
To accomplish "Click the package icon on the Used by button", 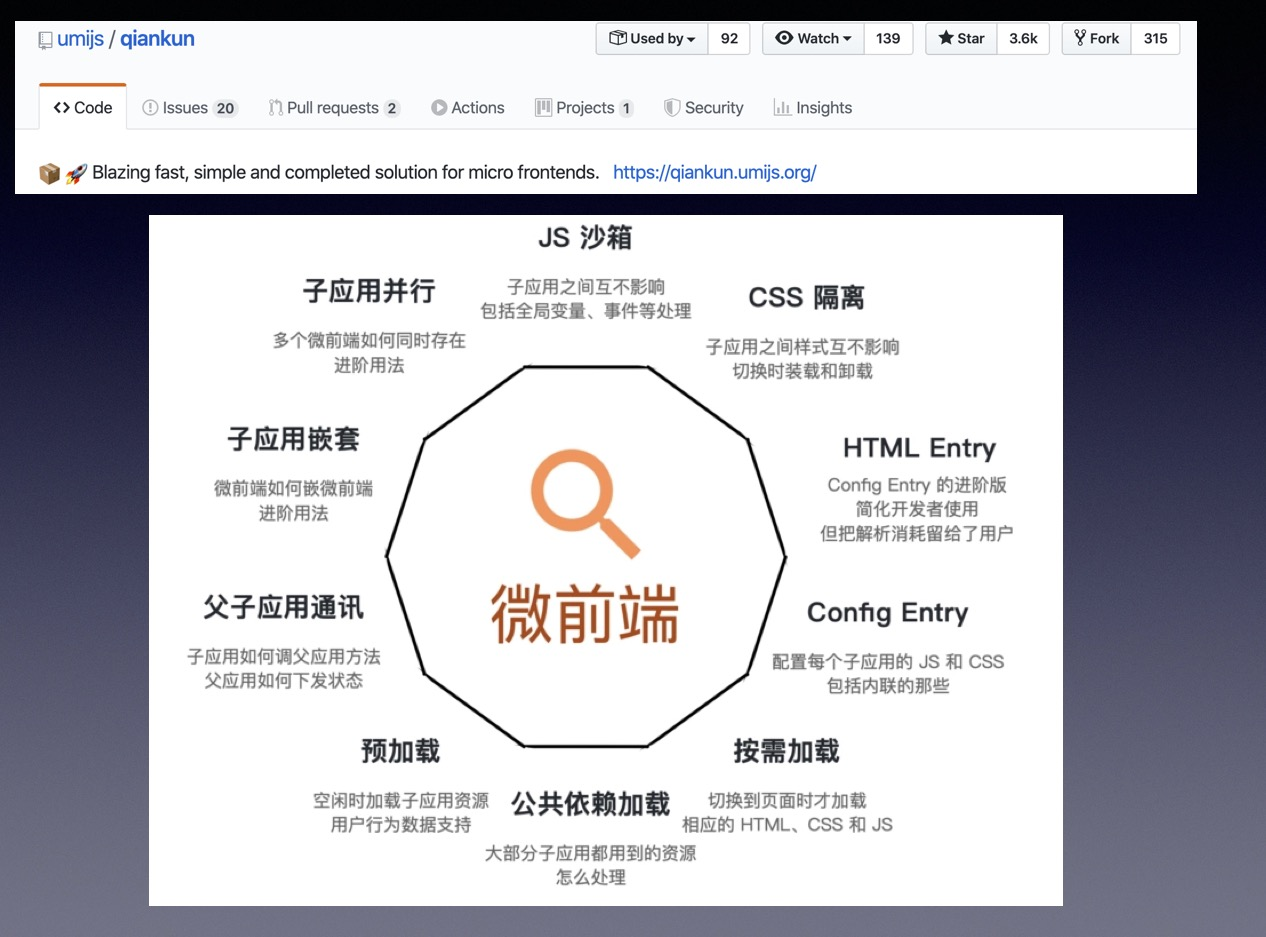I will click(x=620, y=39).
